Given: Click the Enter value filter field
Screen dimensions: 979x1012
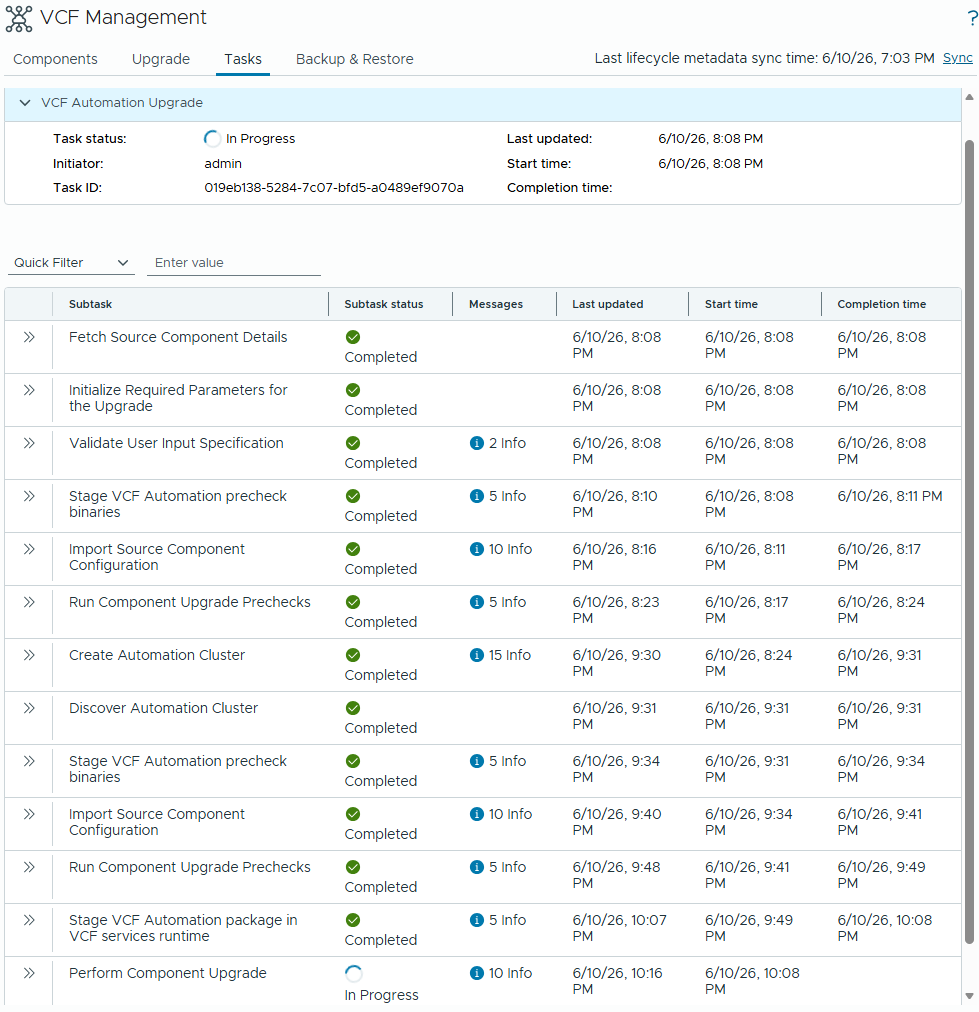Looking at the screenshot, I should 234,263.
